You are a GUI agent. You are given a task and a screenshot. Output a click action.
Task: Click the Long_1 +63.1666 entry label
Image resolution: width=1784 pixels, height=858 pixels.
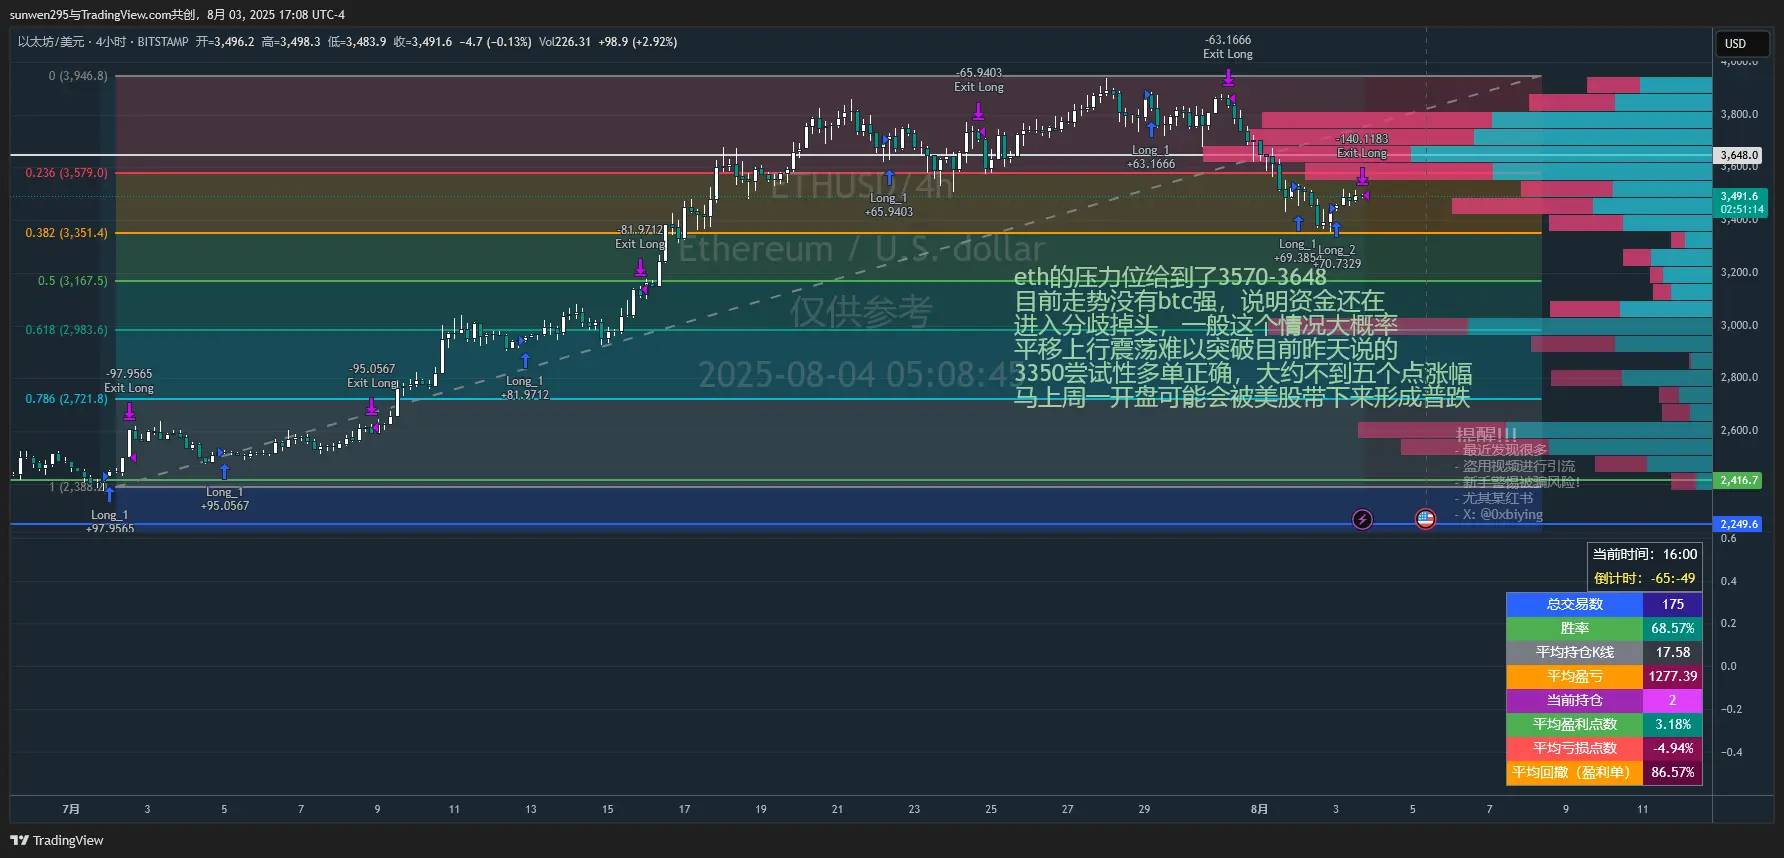(x=1151, y=157)
